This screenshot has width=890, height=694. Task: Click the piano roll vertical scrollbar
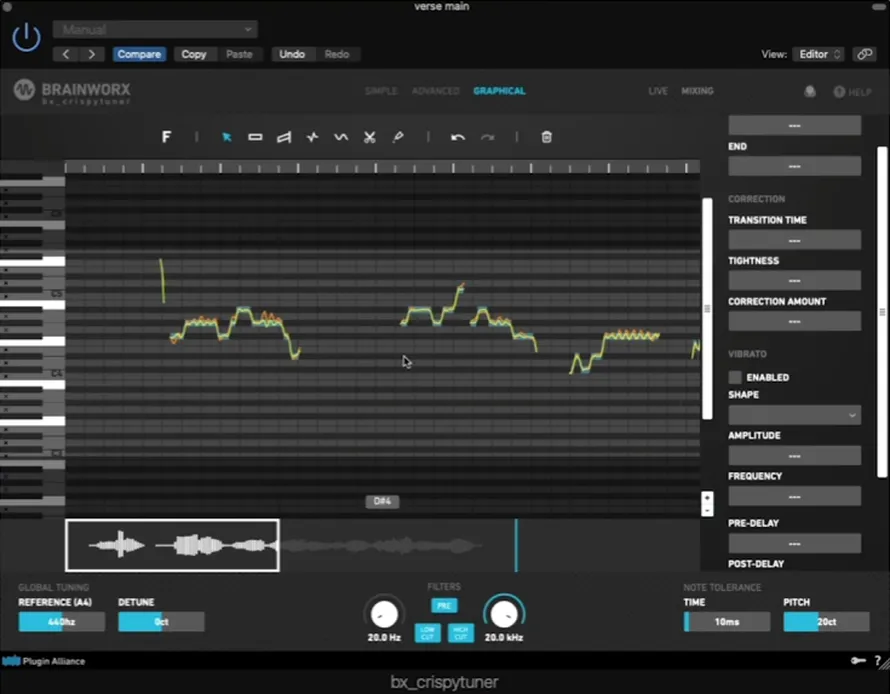[707, 309]
